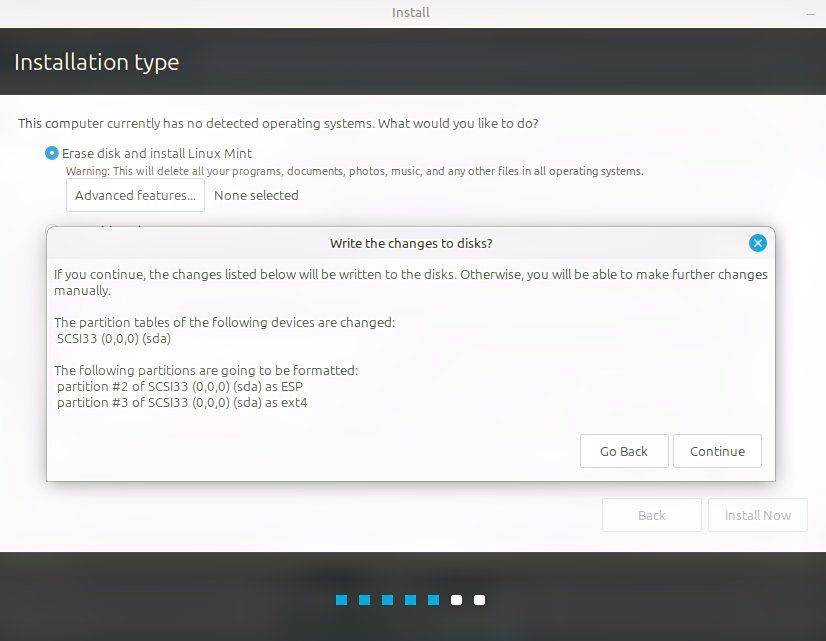The height and width of the screenshot is (641, 826).
Task: Click the "Back" button on main window
Action: [x=651, y=515]
